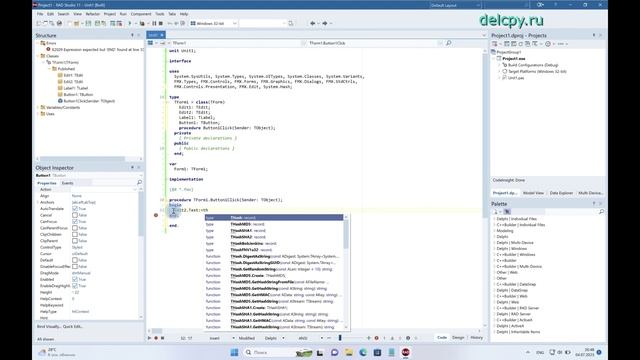Close the Unit1 editor tab

point(162,35)
